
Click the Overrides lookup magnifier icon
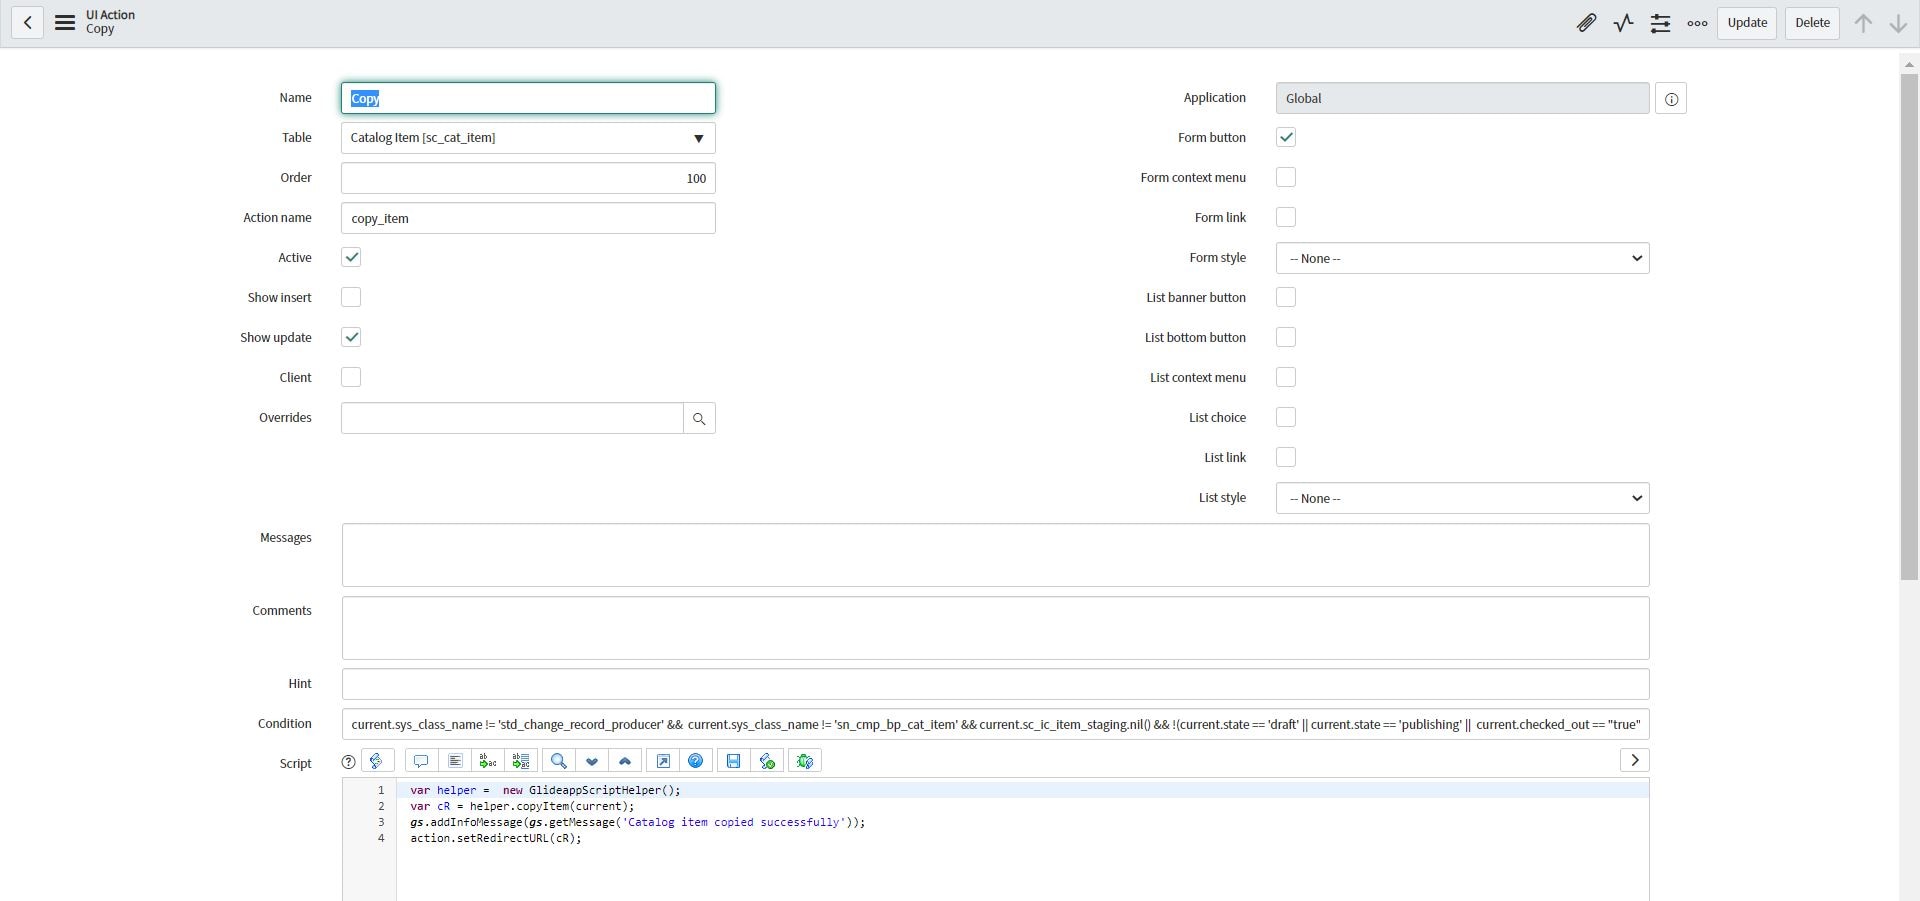click(x=699, y=418)
